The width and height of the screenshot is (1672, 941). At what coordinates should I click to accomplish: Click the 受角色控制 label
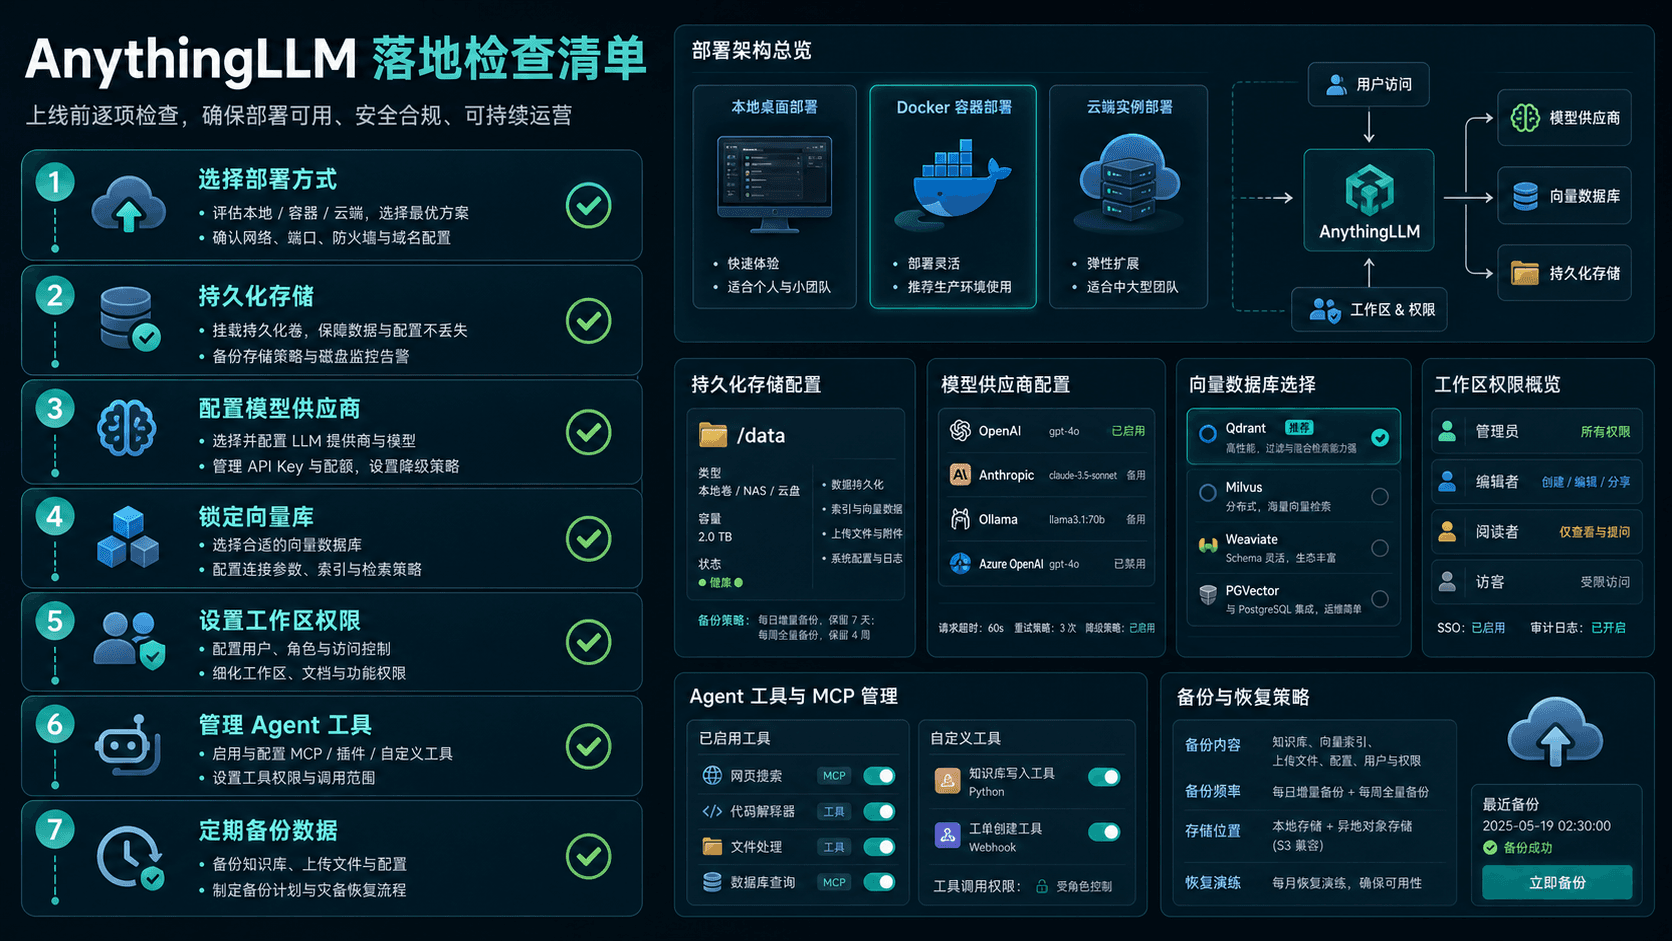coord(1084,886)
